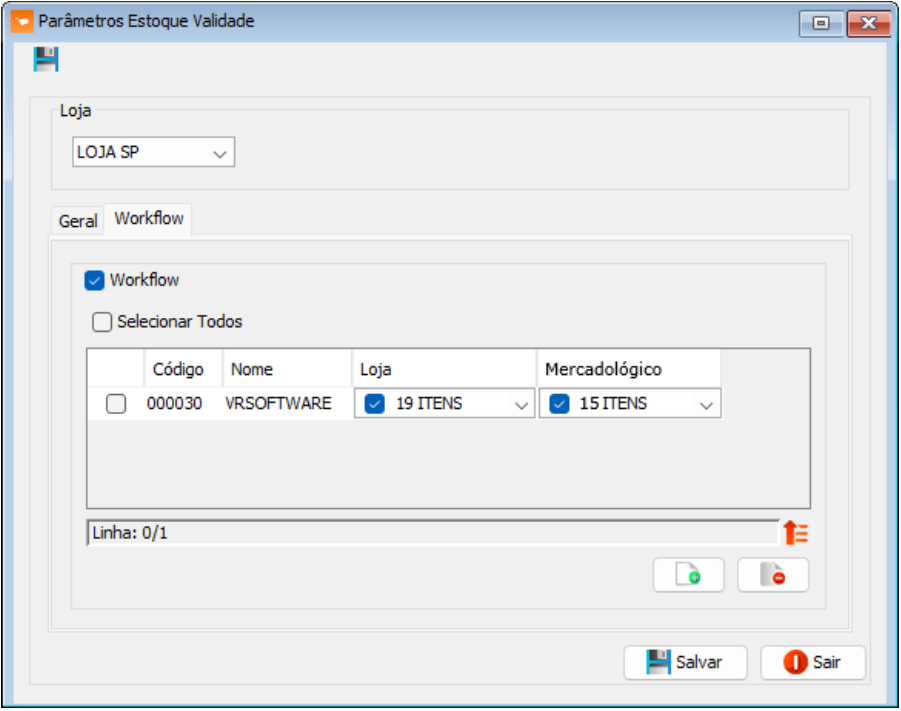
Task: Select the row checkbox for code 000030
Action: click(x=116, y=404)
